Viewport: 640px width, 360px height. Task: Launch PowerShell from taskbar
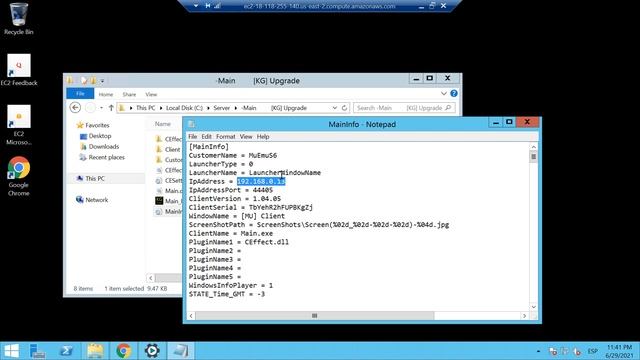click(67, 351)
